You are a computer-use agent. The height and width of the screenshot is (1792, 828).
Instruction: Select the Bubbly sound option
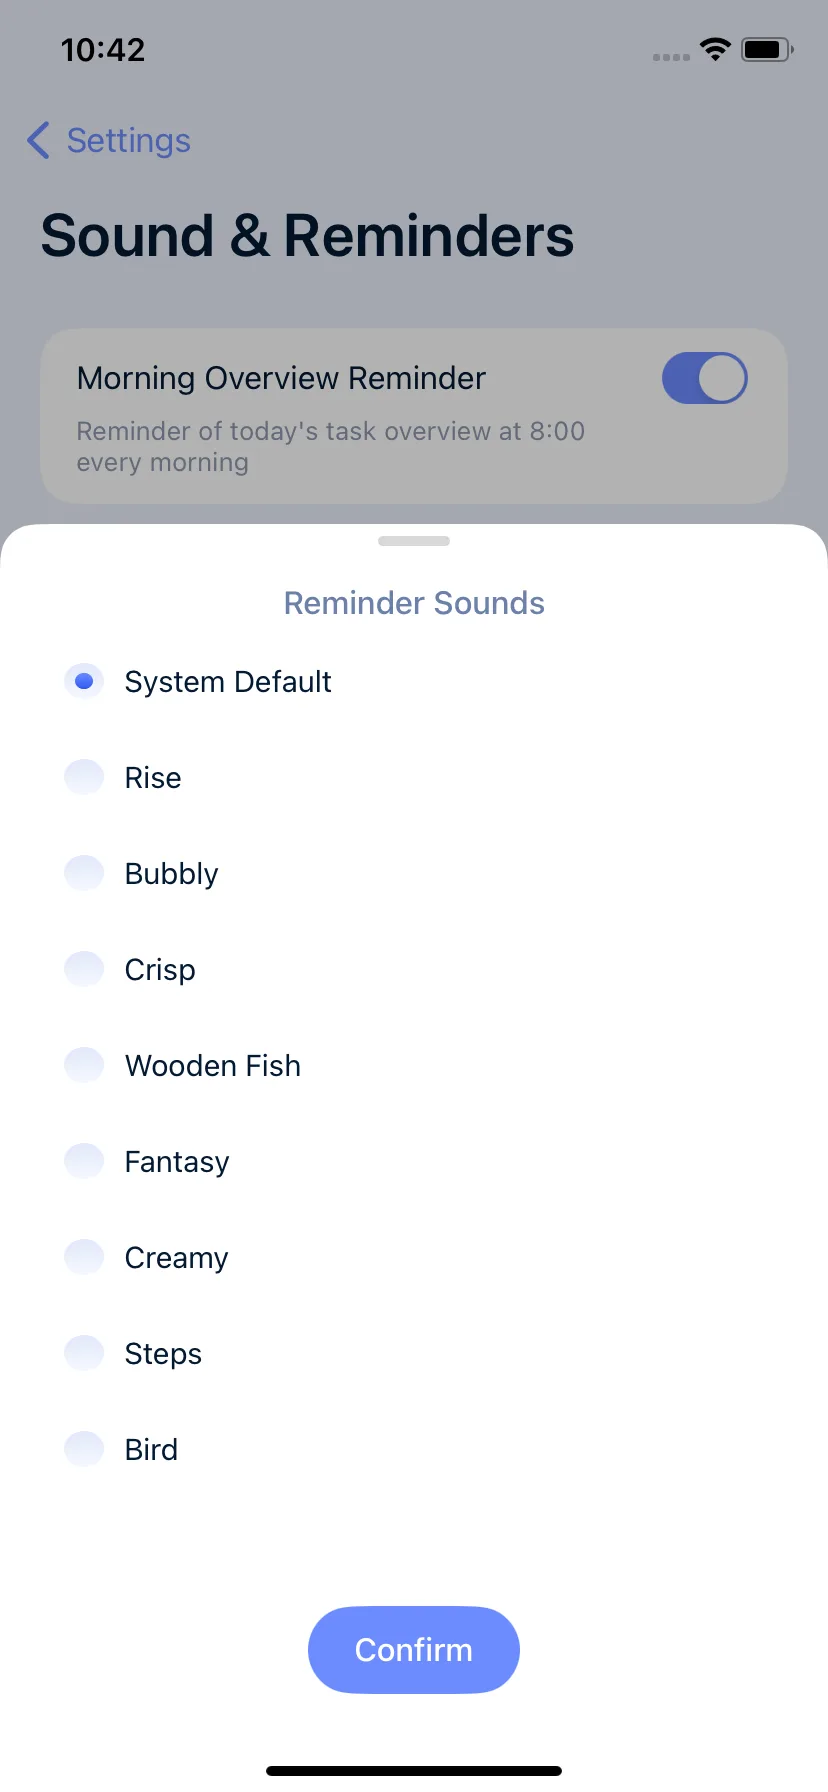(84, 873)
